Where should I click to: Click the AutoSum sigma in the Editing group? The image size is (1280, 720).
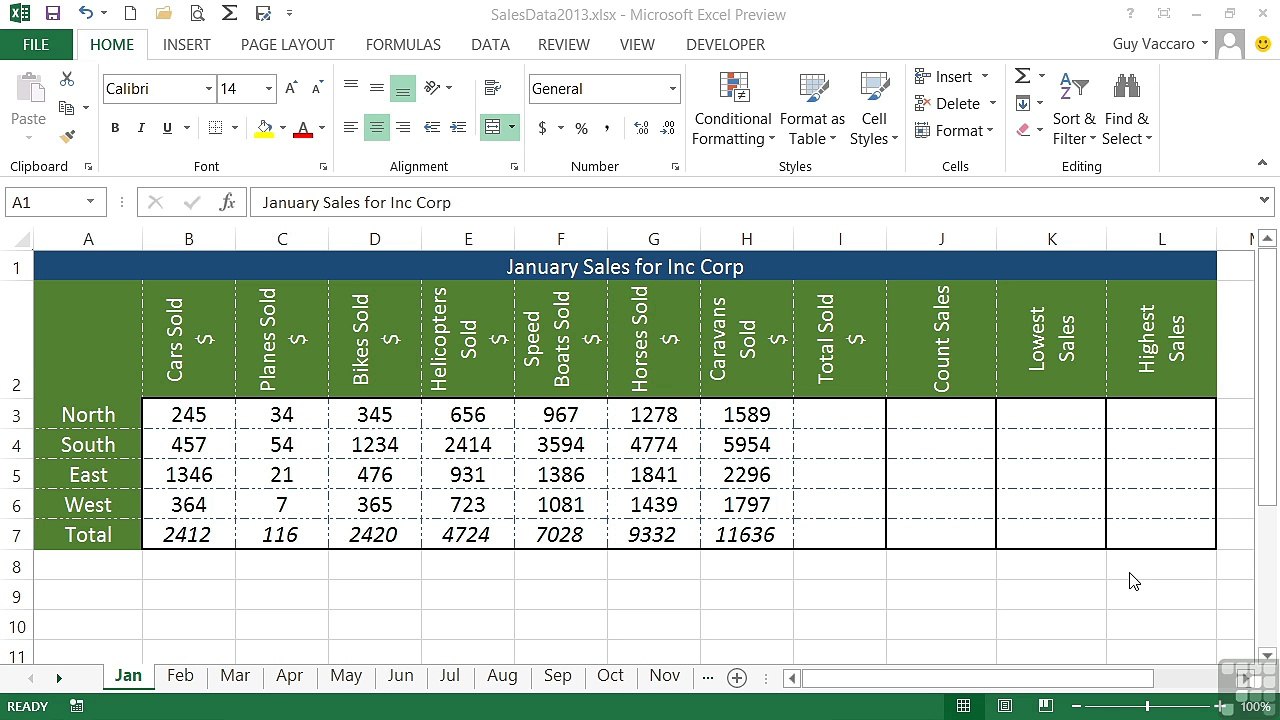(x=1022, y=76)
